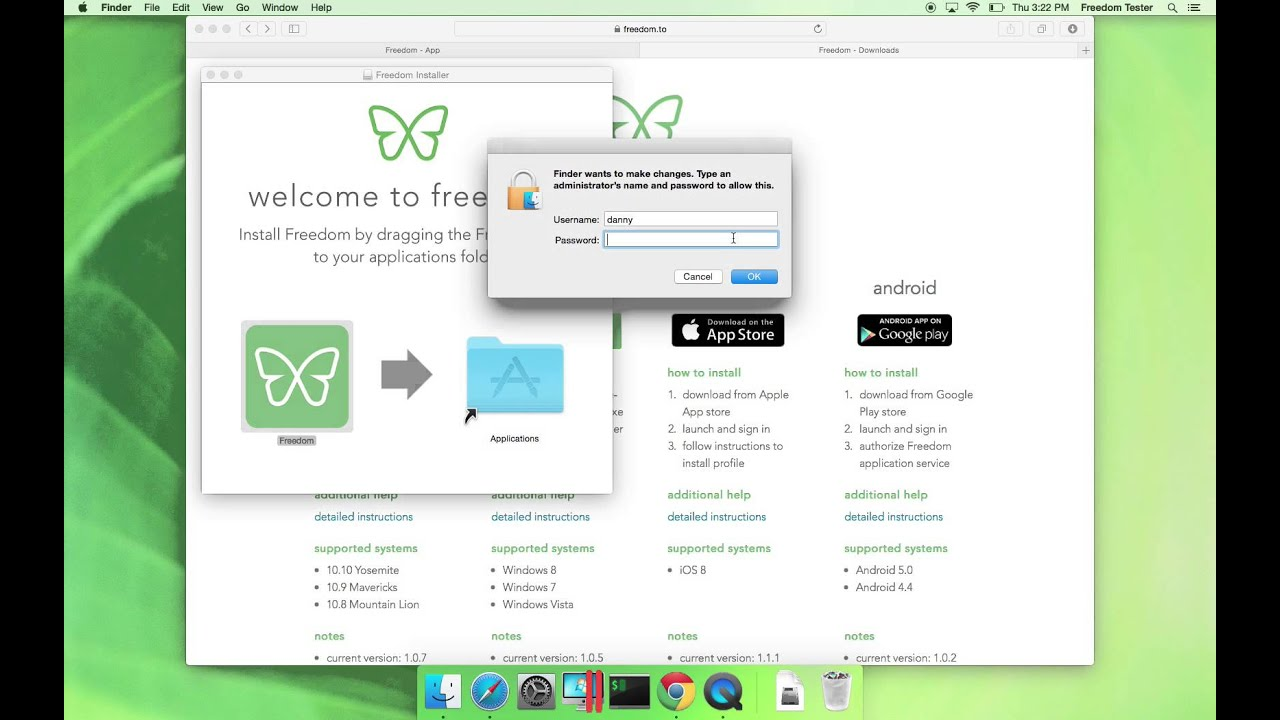This screenshot has width=1280, height=720.
Task: Click OK in the authentication dialog
Action: pyautogui.click(x=754, y=277)
